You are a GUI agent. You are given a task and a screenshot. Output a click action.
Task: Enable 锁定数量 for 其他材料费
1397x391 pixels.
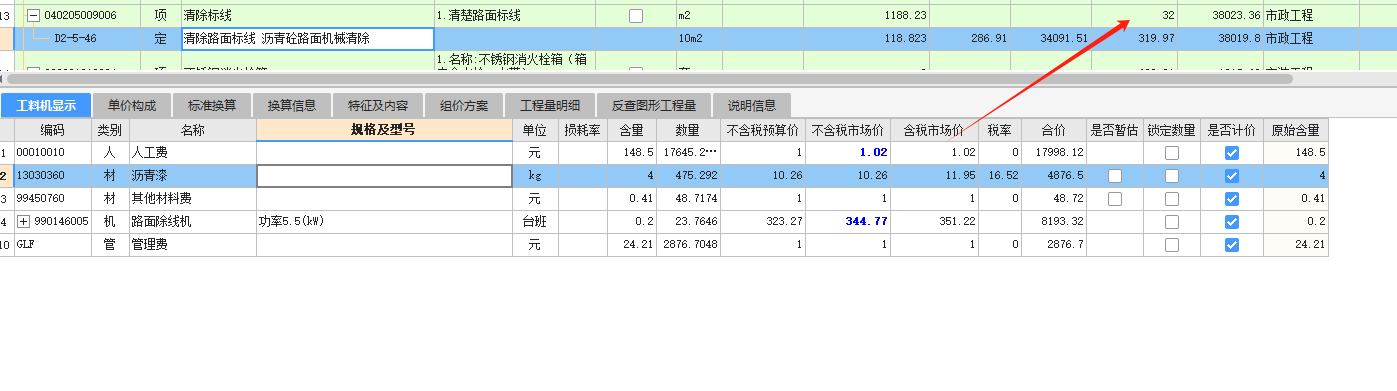(x=1172, y=199)
